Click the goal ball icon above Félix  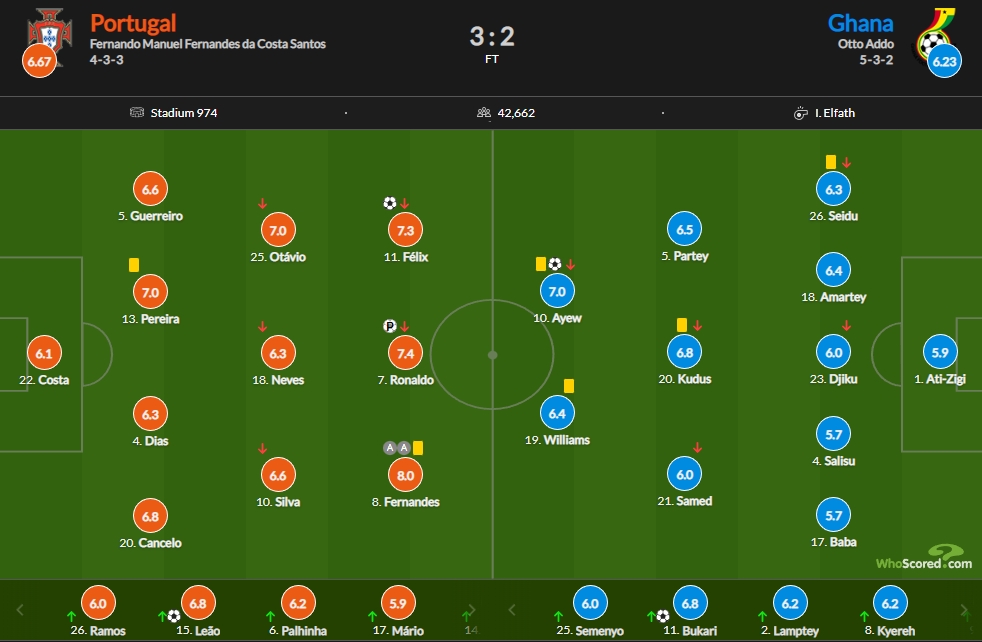pyautogui.click(x=390, y=203)
